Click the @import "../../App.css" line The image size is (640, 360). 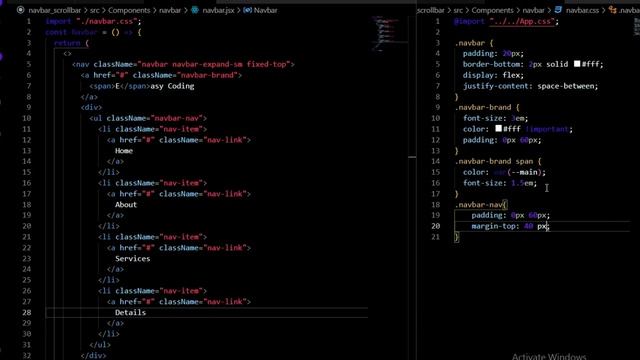(x=506, y=21)
